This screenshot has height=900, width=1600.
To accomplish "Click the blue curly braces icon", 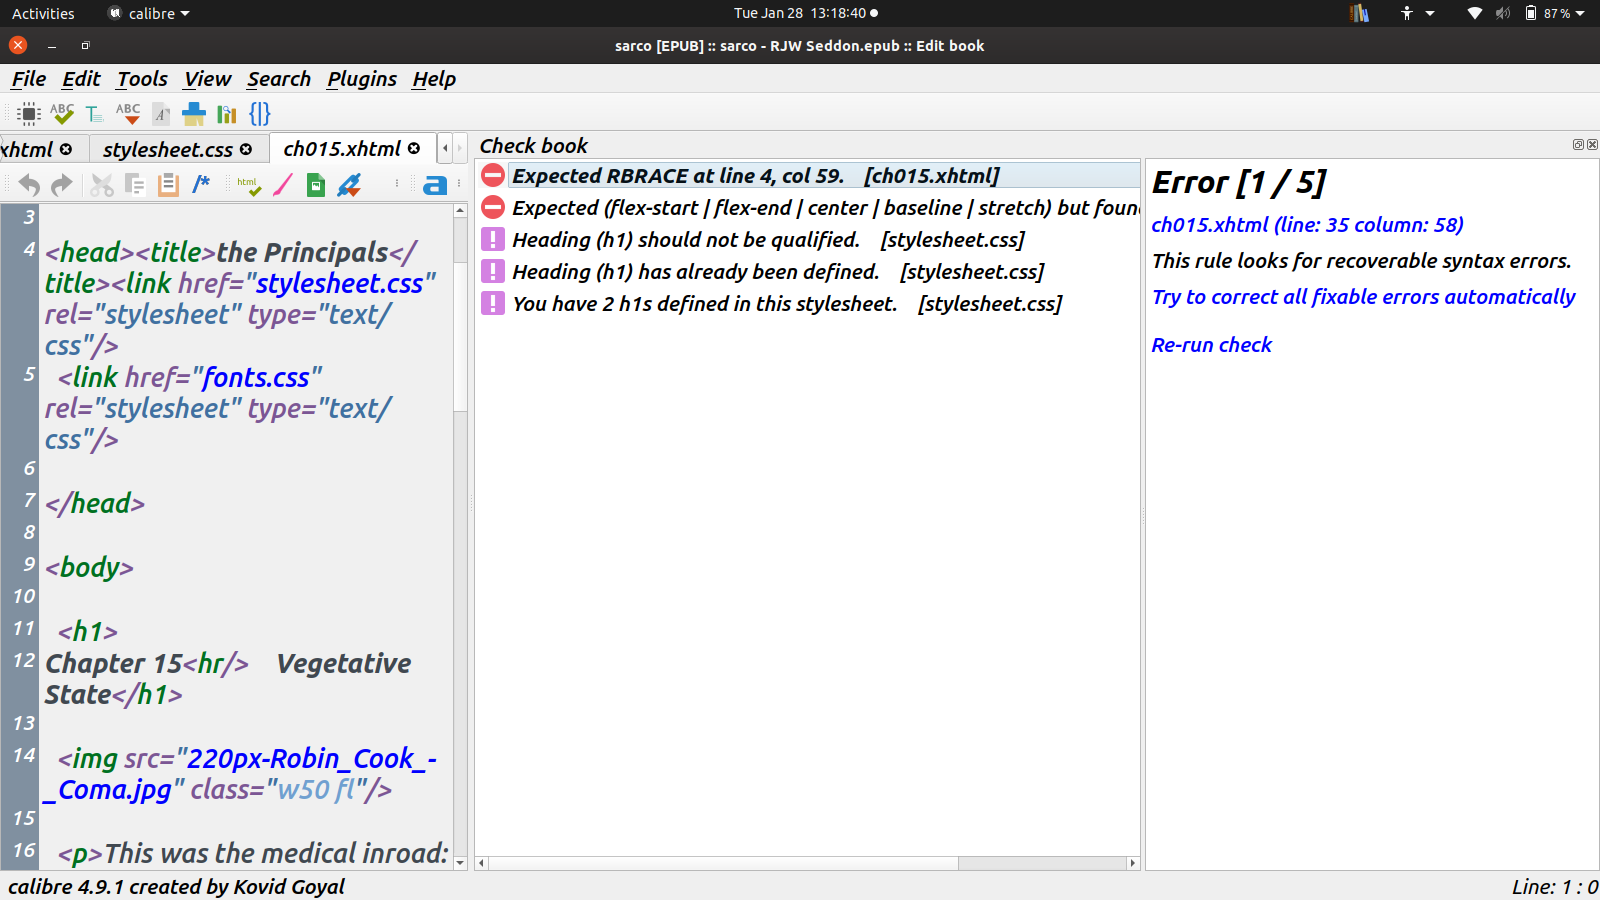I will click(260, 114).
